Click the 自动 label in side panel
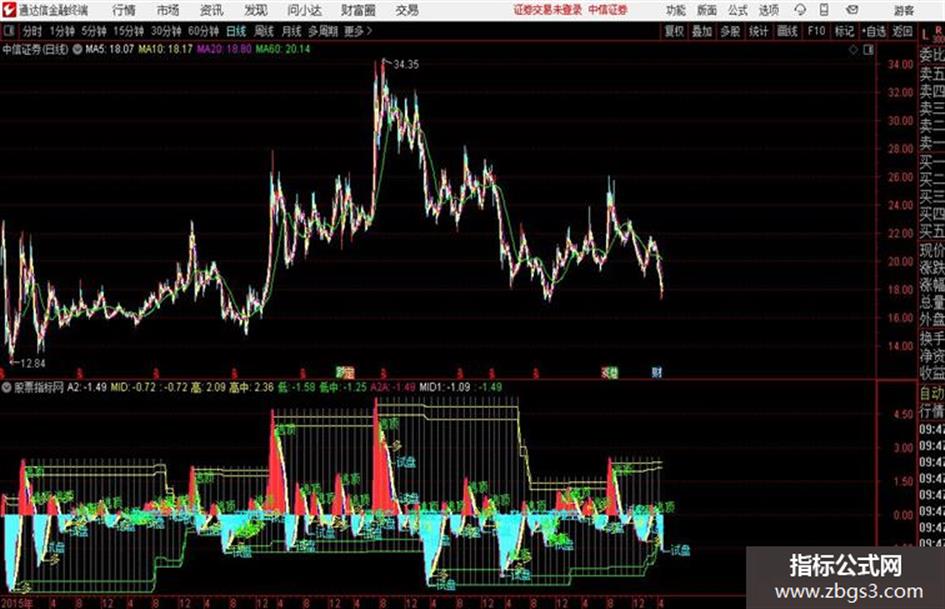This screenshot has height=609, width=945. point(932,394)
